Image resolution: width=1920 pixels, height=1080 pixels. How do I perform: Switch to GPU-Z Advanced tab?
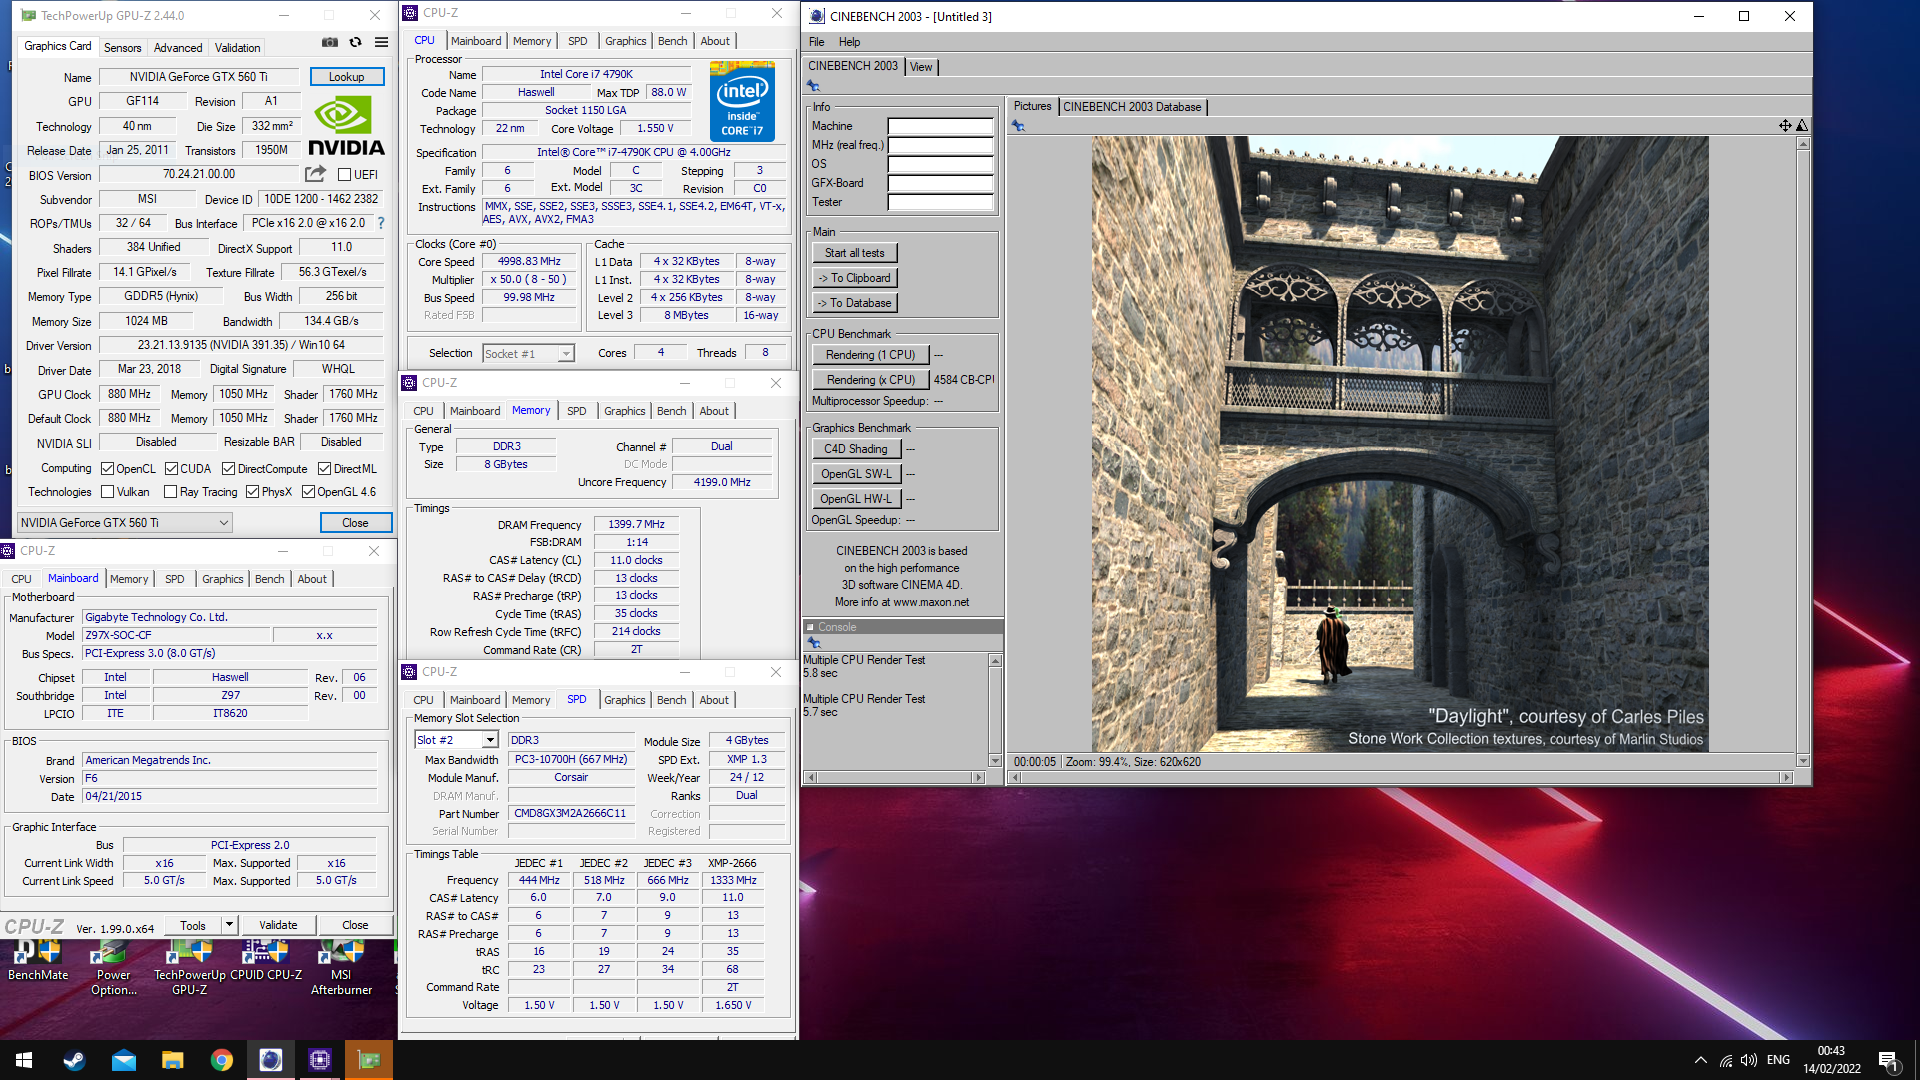point(178,48)
